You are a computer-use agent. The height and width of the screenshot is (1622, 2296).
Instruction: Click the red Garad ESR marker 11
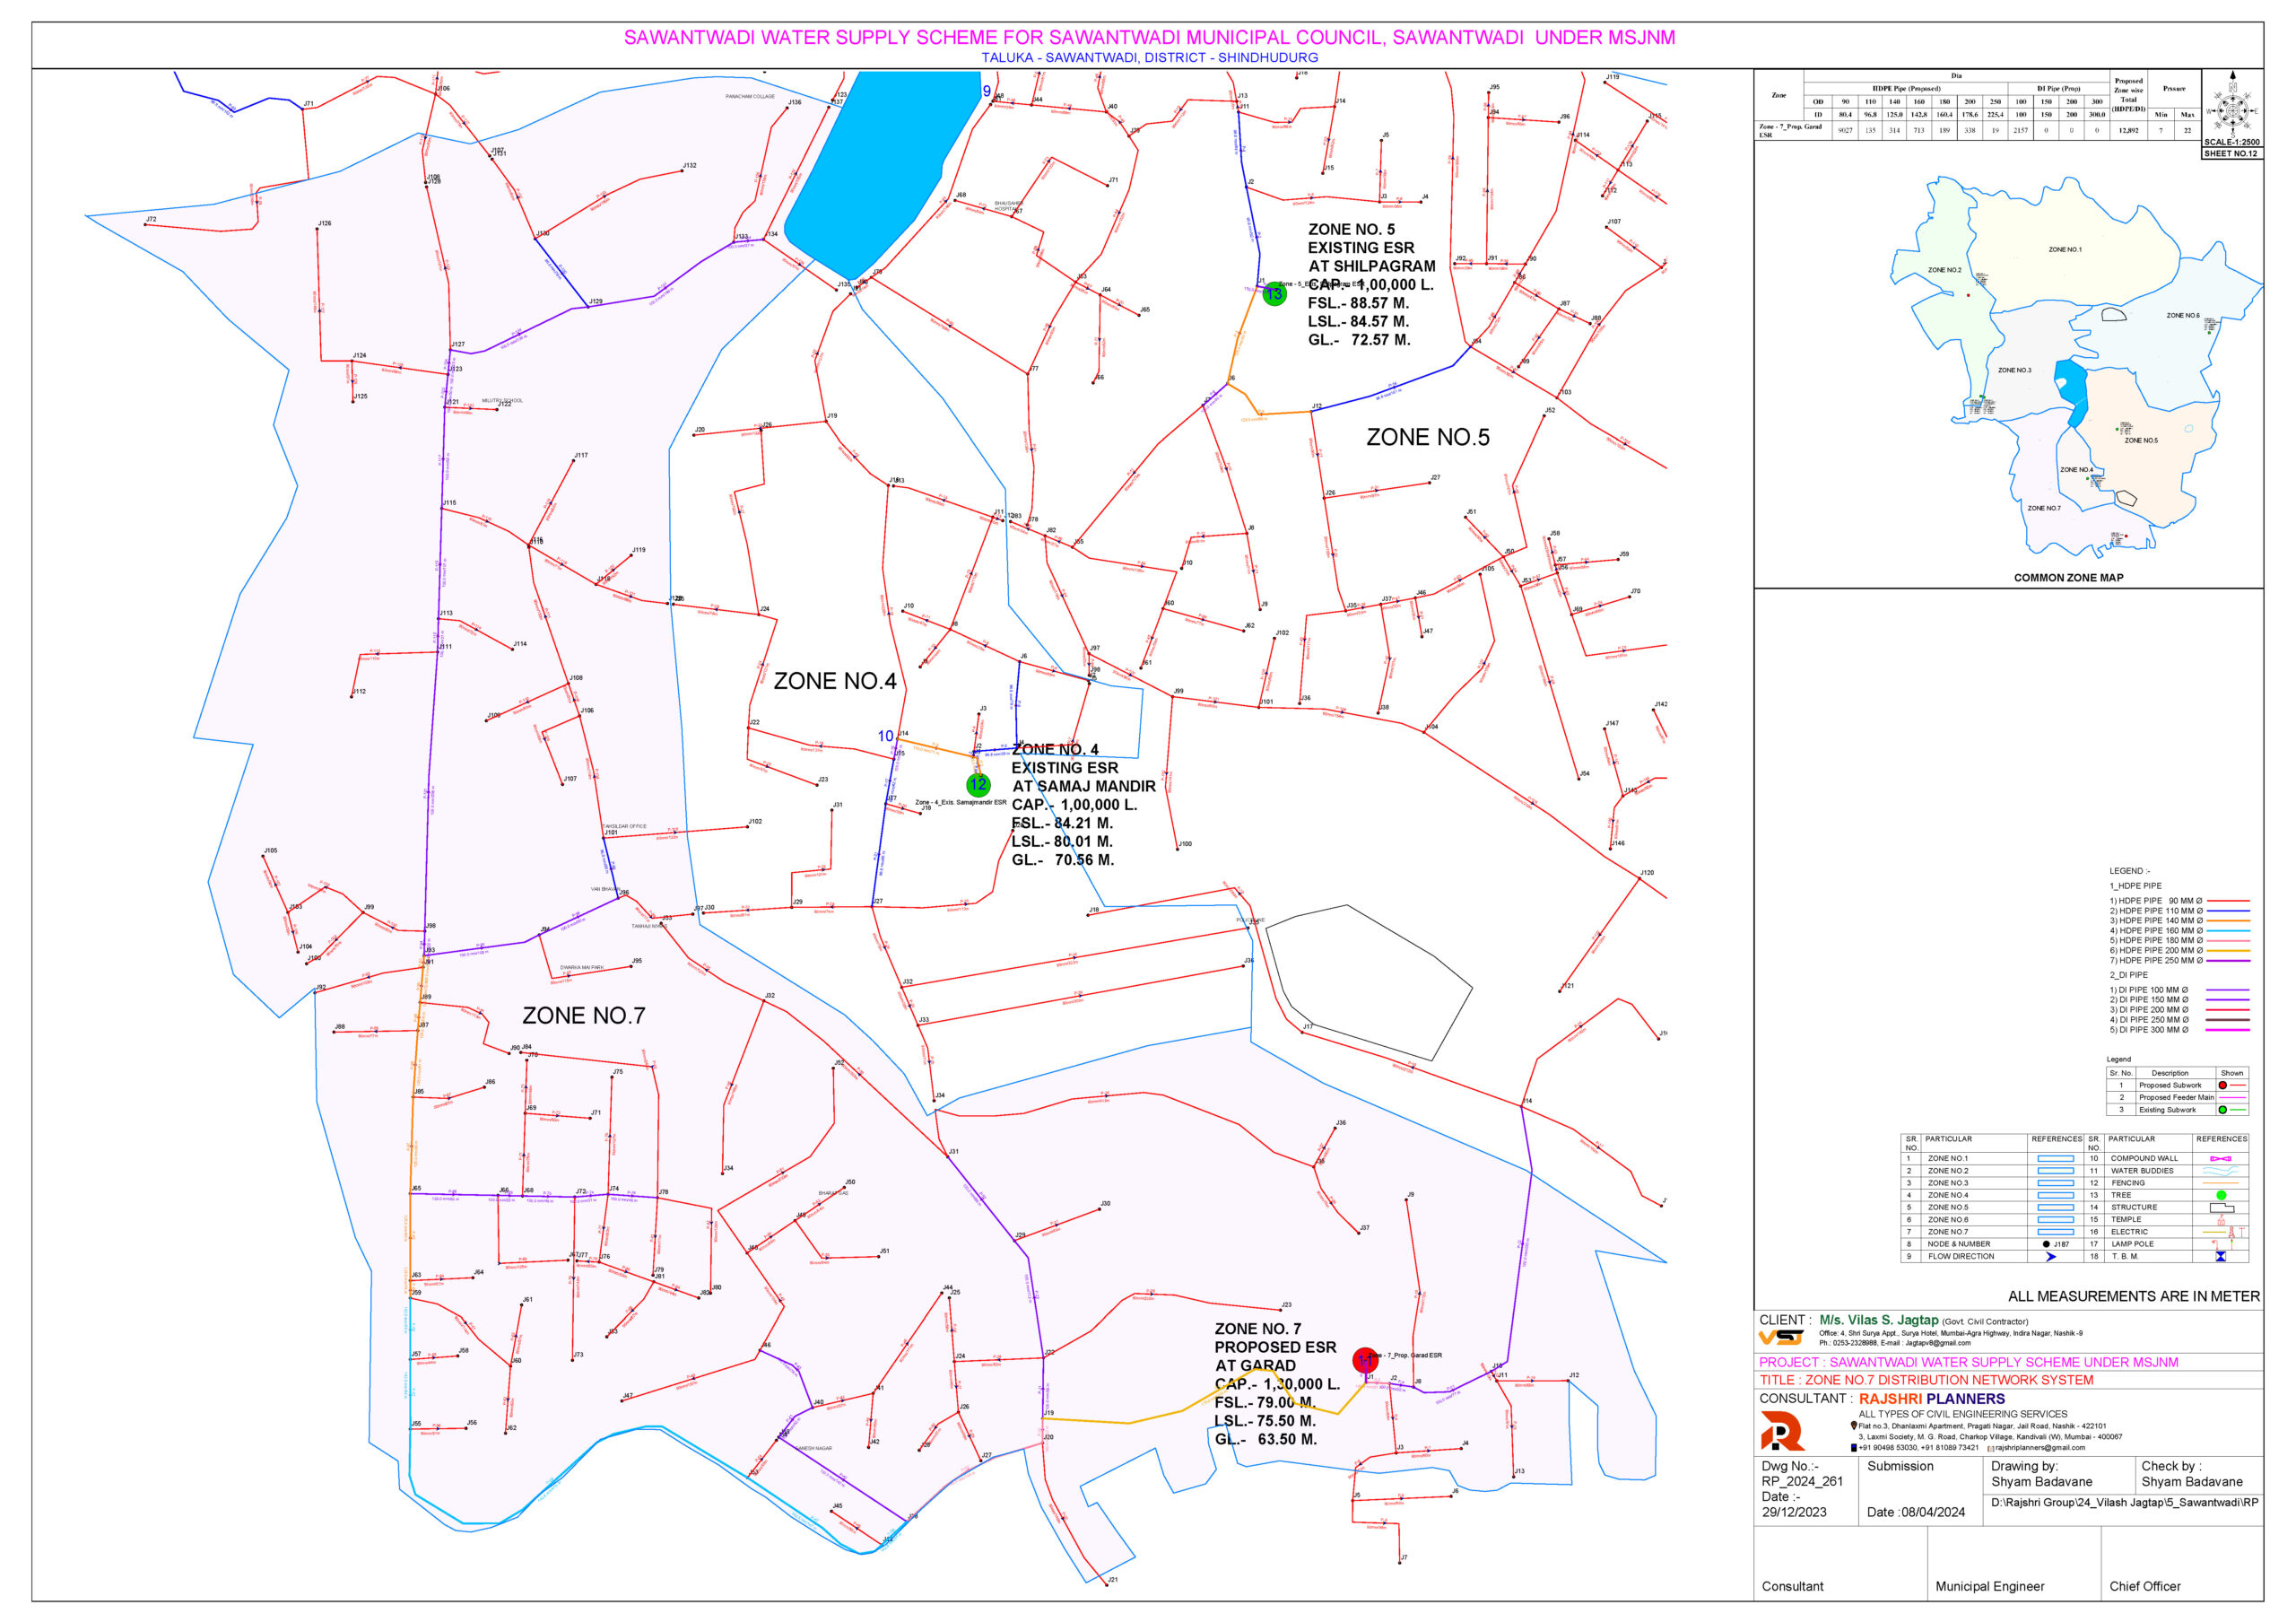coord(1364,1360)
